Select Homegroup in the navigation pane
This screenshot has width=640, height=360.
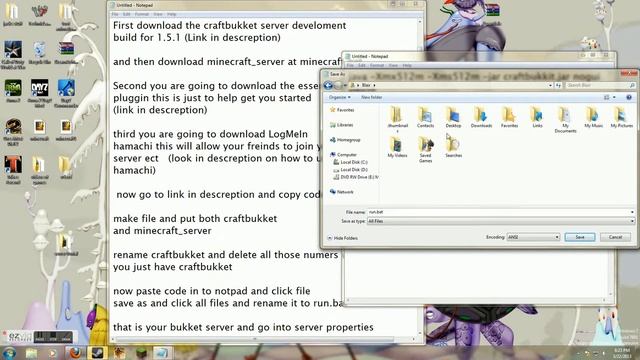point(345,140)
